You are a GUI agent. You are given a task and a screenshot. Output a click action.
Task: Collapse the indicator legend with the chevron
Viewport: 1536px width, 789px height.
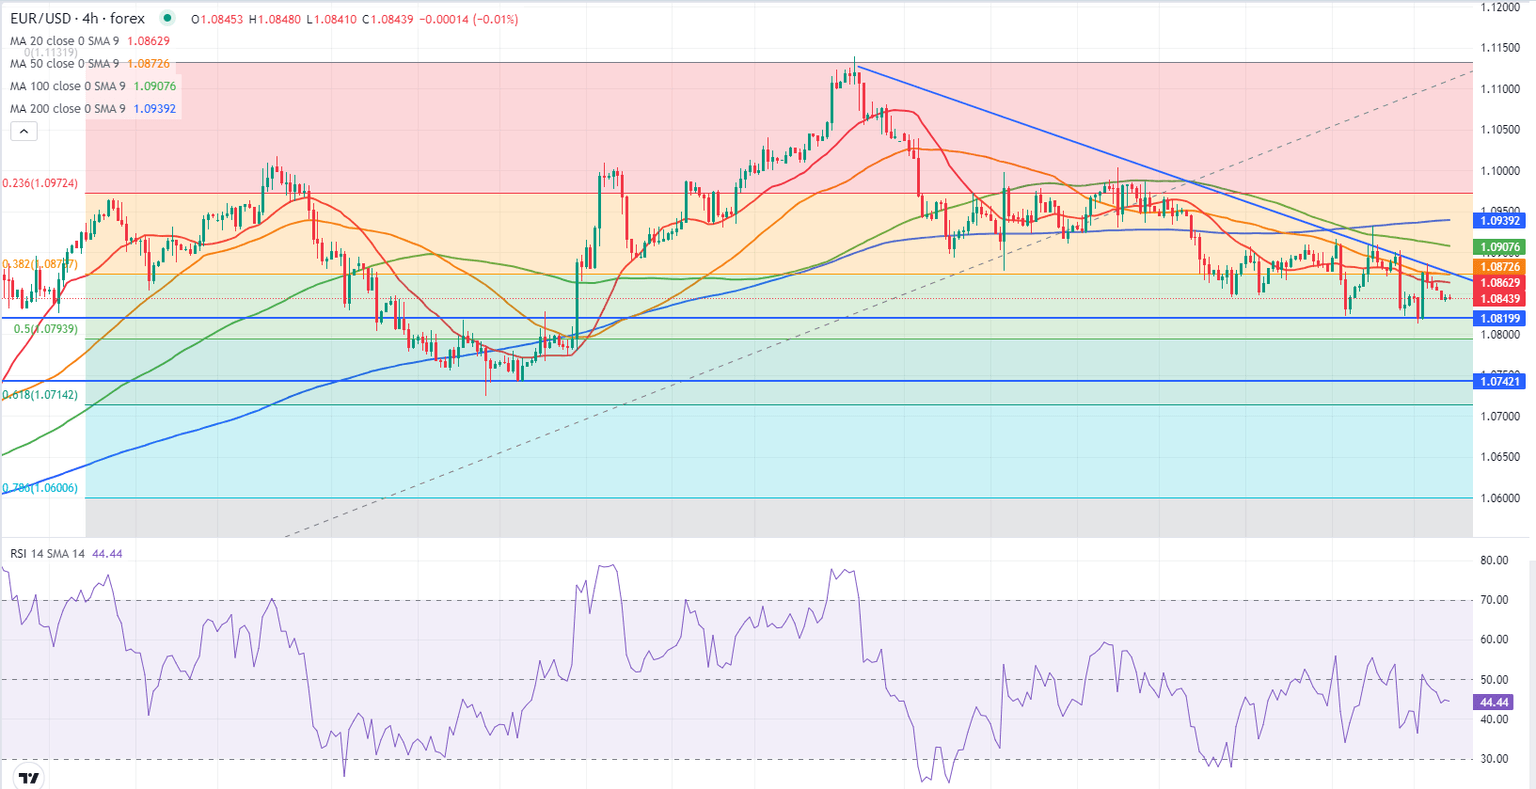(x=24, y=131)
